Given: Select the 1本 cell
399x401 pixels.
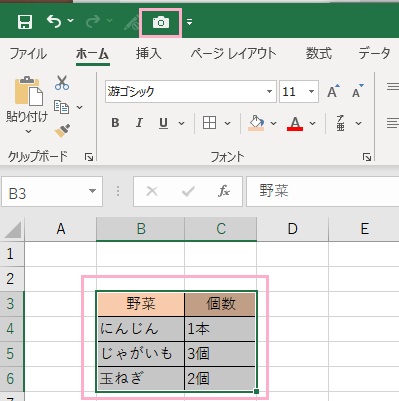Looking at the screenshot, I should click(x=221, y=329).
